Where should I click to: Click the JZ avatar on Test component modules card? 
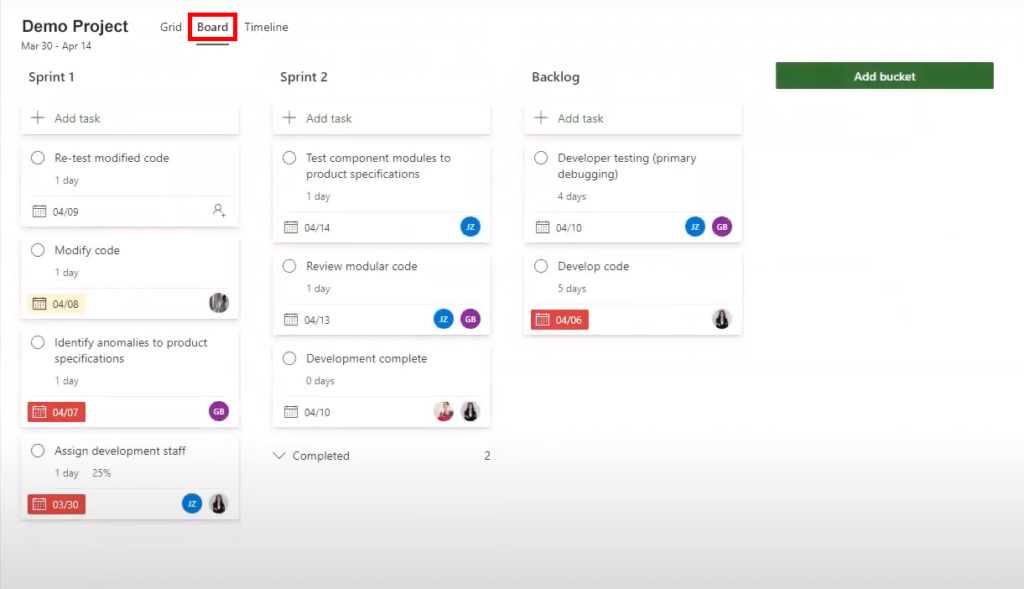click(x=470, y=227)
